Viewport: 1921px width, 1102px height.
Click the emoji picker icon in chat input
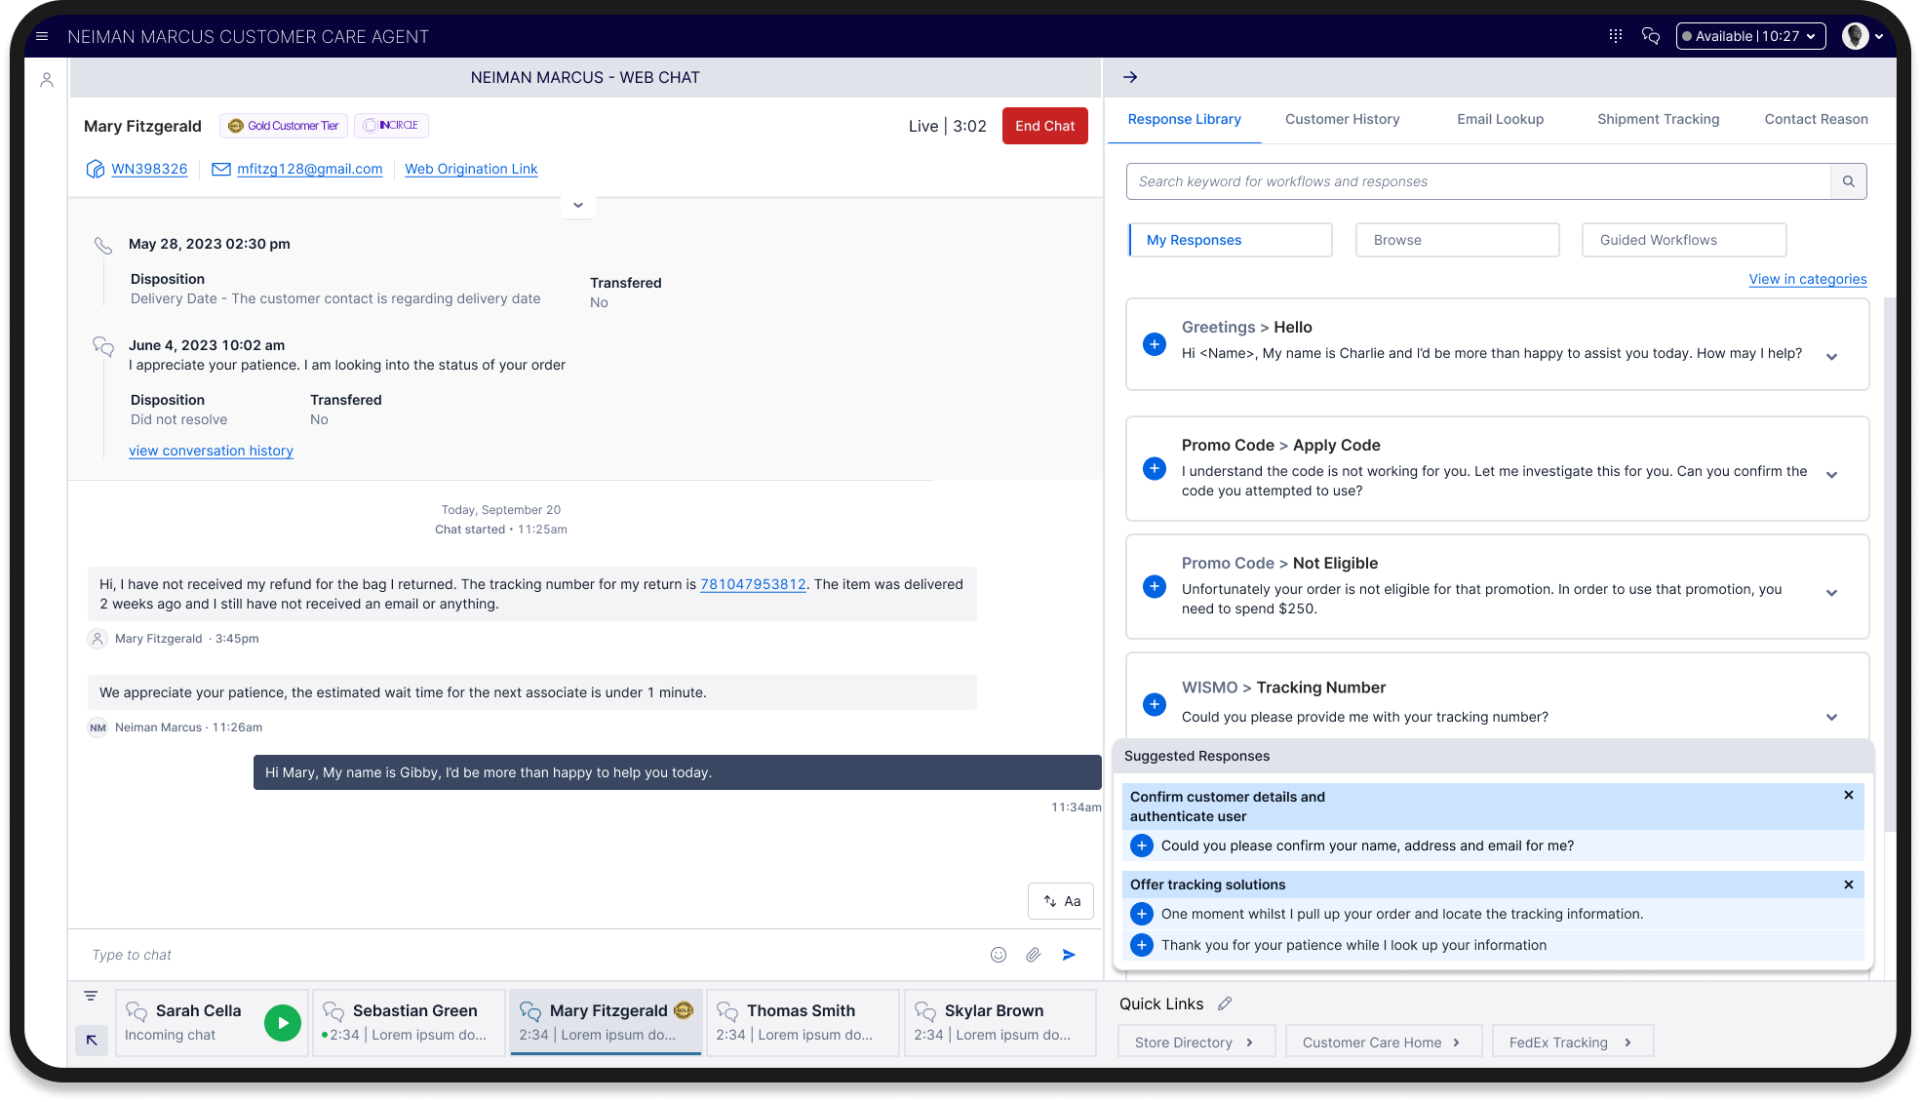coord(997,955)
